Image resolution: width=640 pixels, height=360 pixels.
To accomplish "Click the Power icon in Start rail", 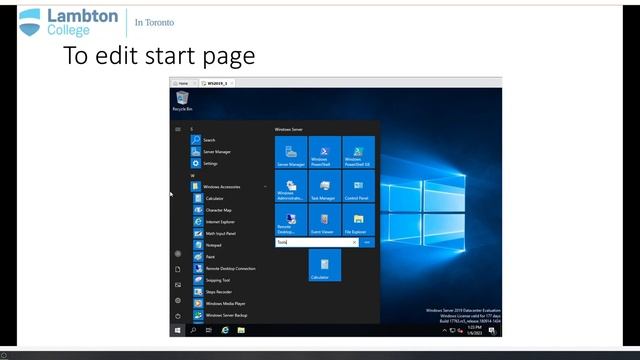I will (178, 316).
